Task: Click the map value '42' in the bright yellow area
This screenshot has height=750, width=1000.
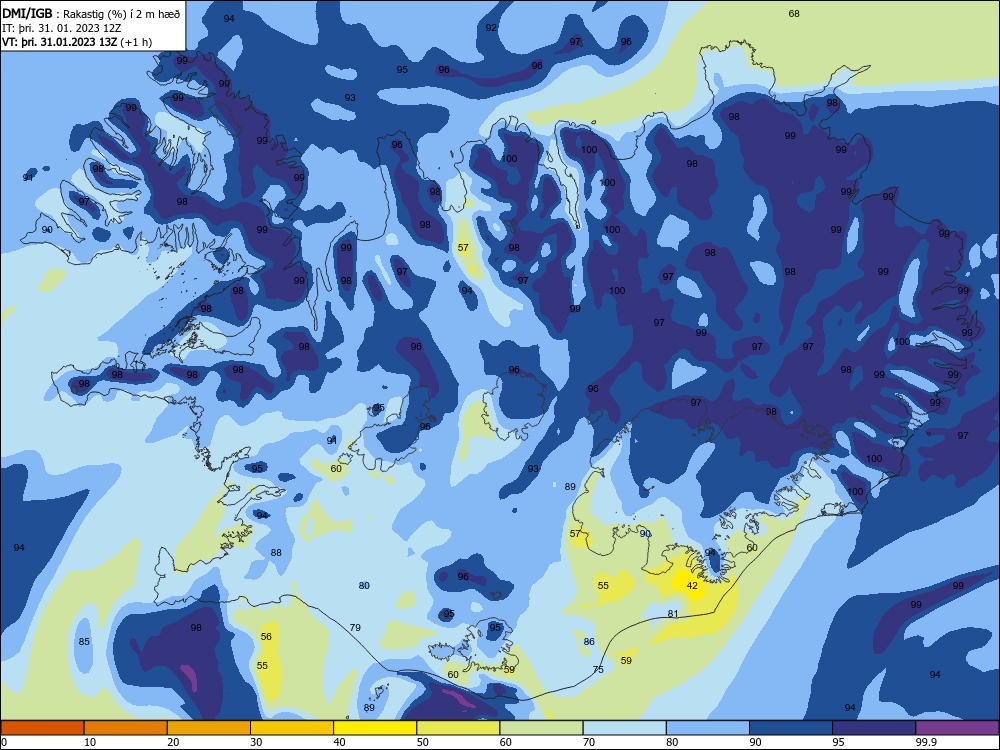Action: (692, 585)
